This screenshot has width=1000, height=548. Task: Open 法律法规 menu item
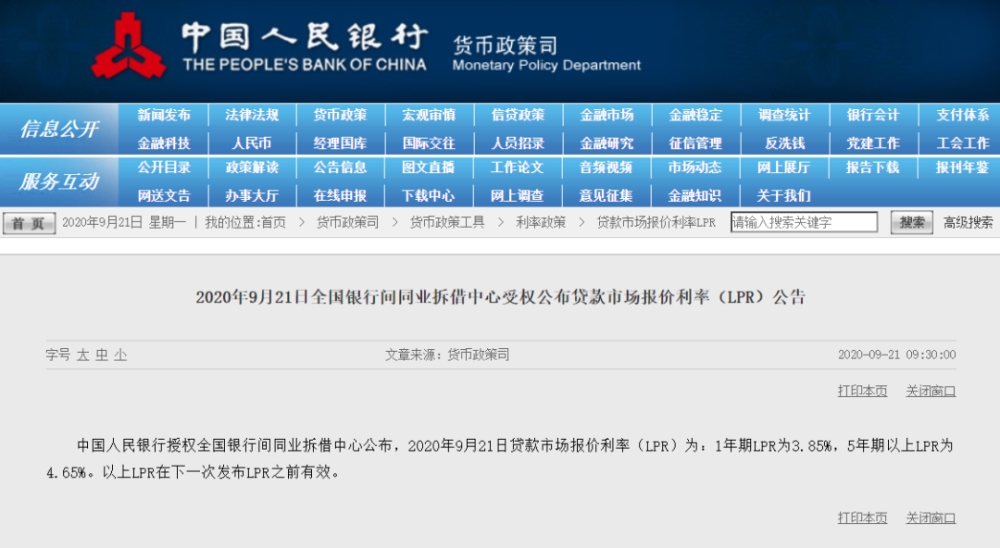tap(252, 115)
